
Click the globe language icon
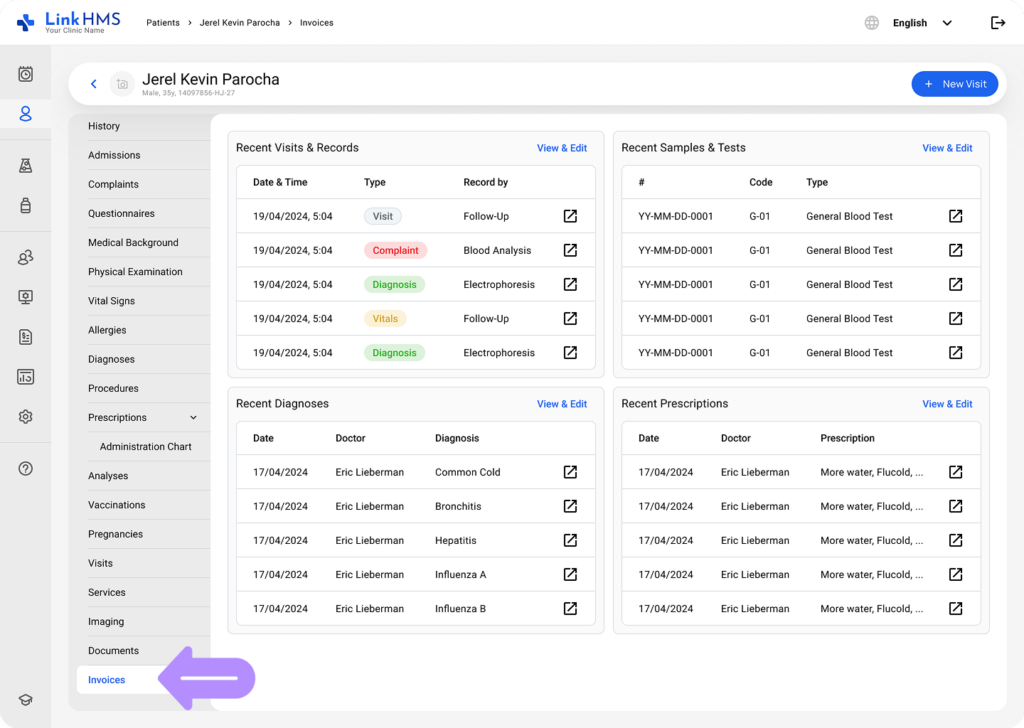[x=871, y=23]
